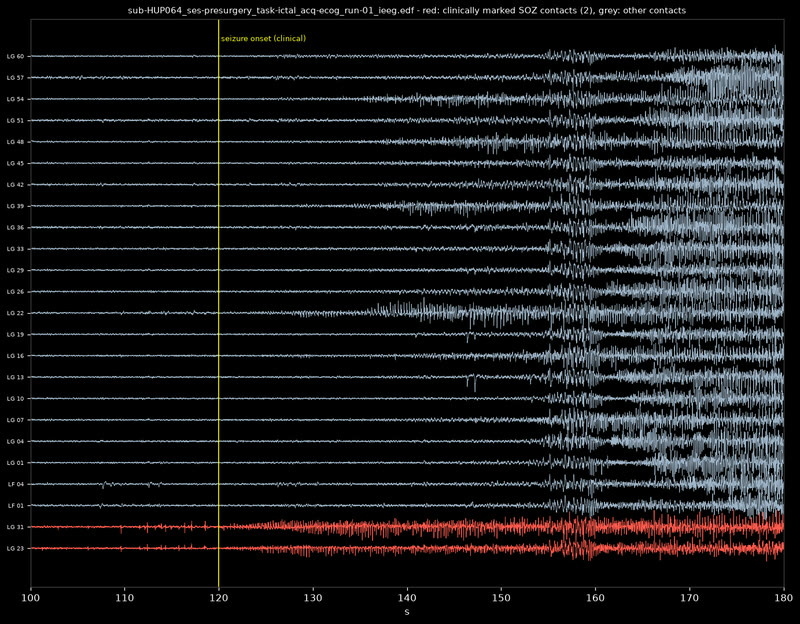Viewport: 800px width, 624px height.
Task: Select channel label LG 04
Action: pyautogui.click(x=15, y=441)
